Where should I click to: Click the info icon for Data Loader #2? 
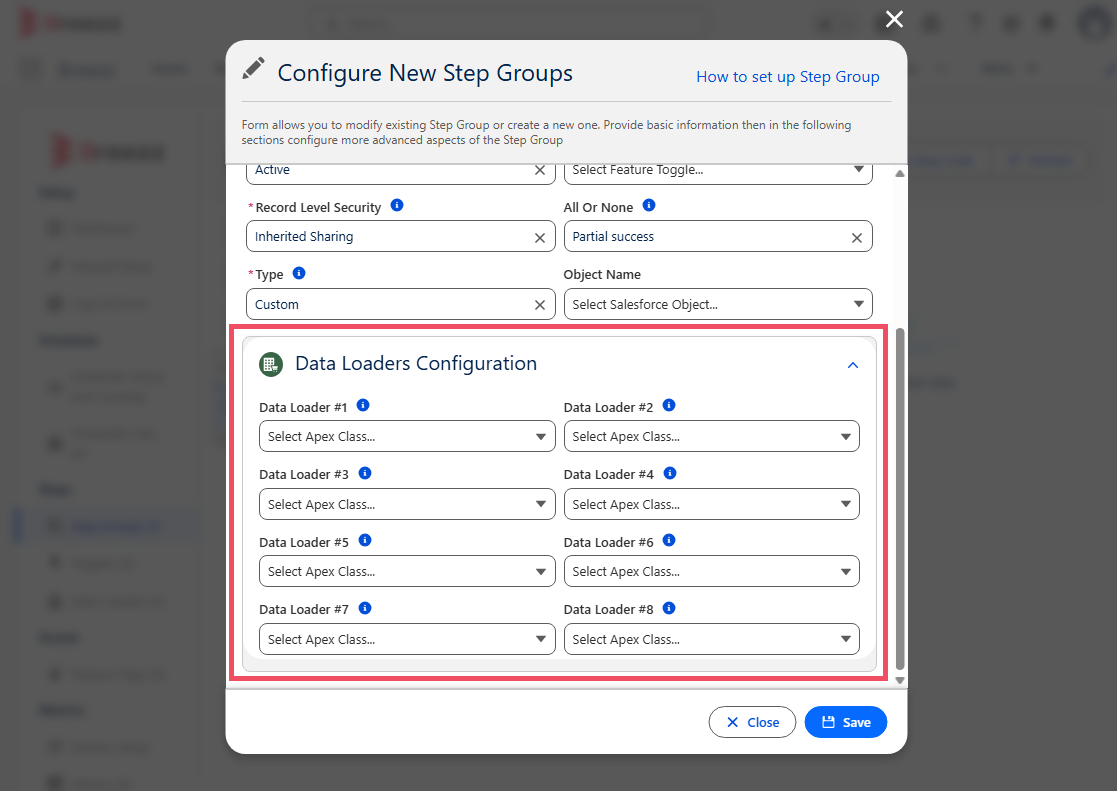pyautogui.click(x=669, y=405)
